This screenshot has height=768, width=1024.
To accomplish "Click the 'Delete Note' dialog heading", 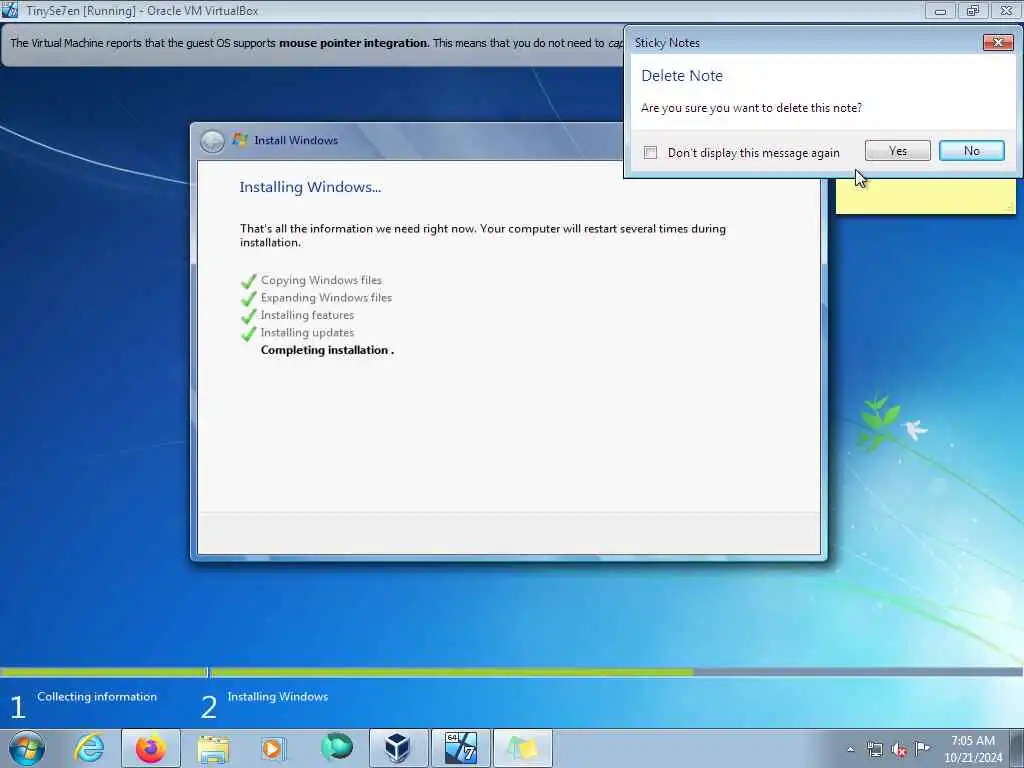I will pos(682,76).
